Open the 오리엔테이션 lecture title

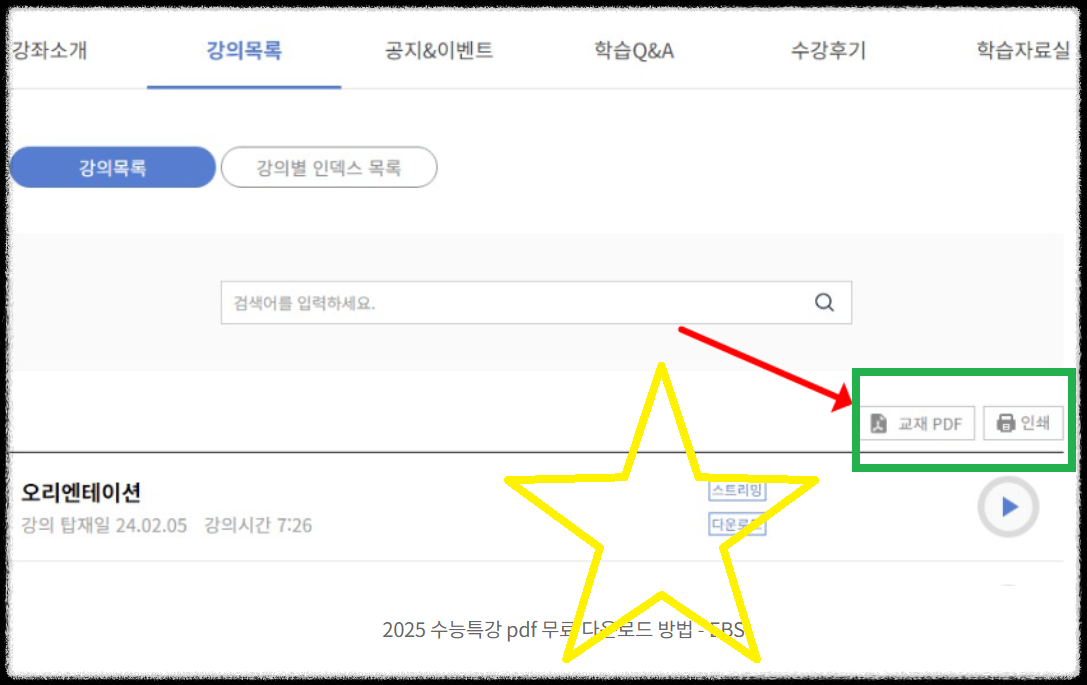81,492
